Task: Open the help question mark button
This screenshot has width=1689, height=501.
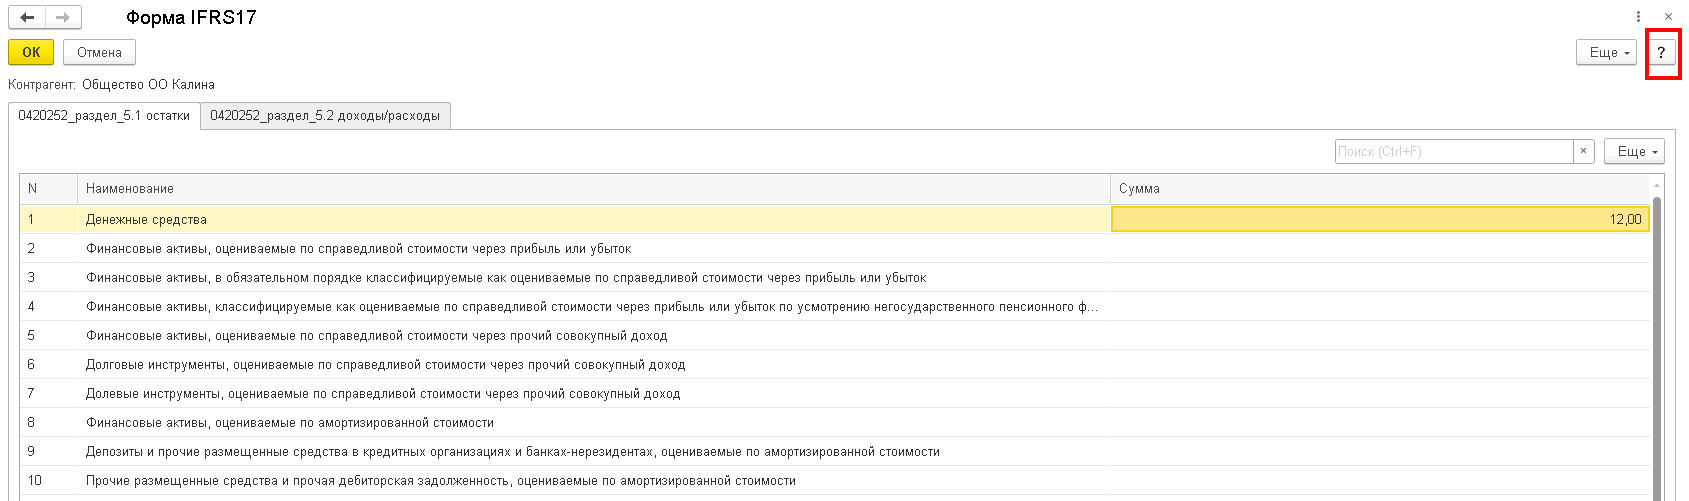Action: pyautogui.click(x=1661, y=53)
